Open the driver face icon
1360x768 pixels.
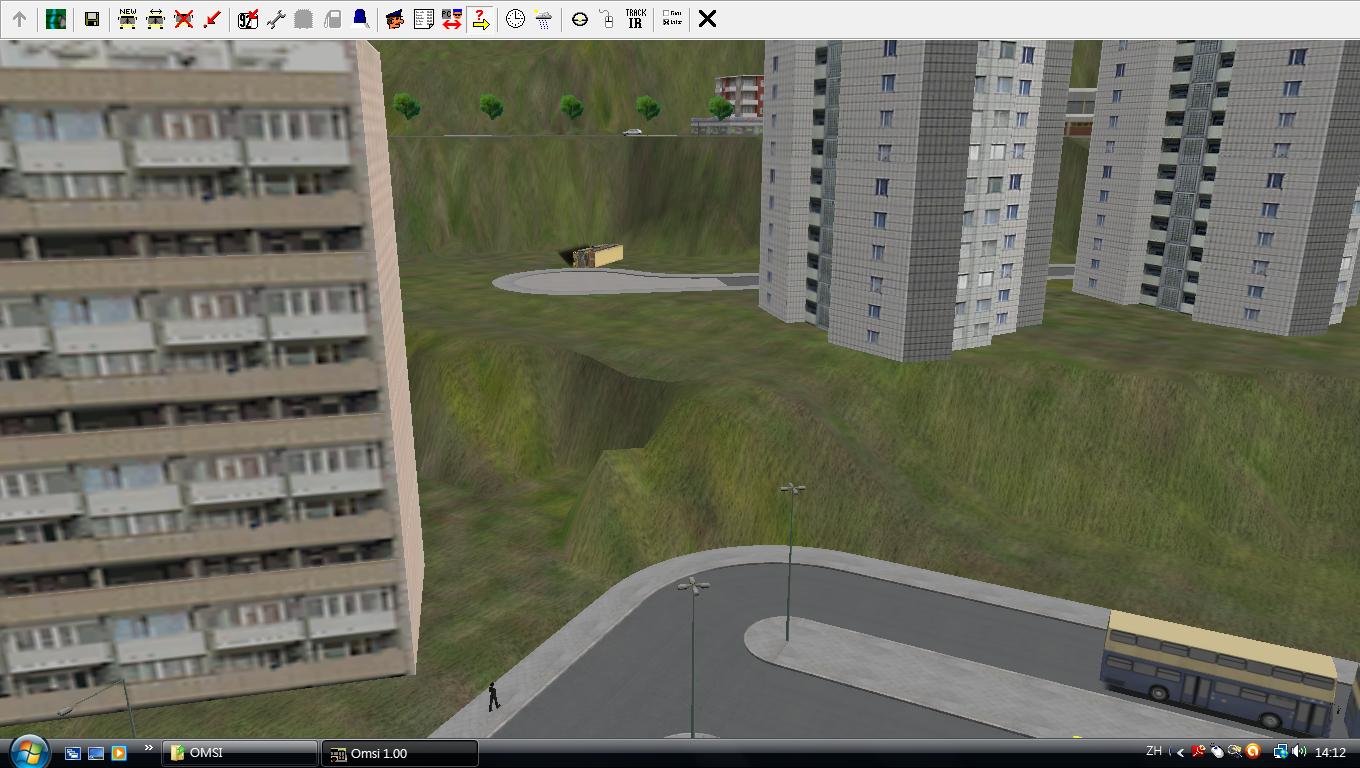(x=395, y=19)
